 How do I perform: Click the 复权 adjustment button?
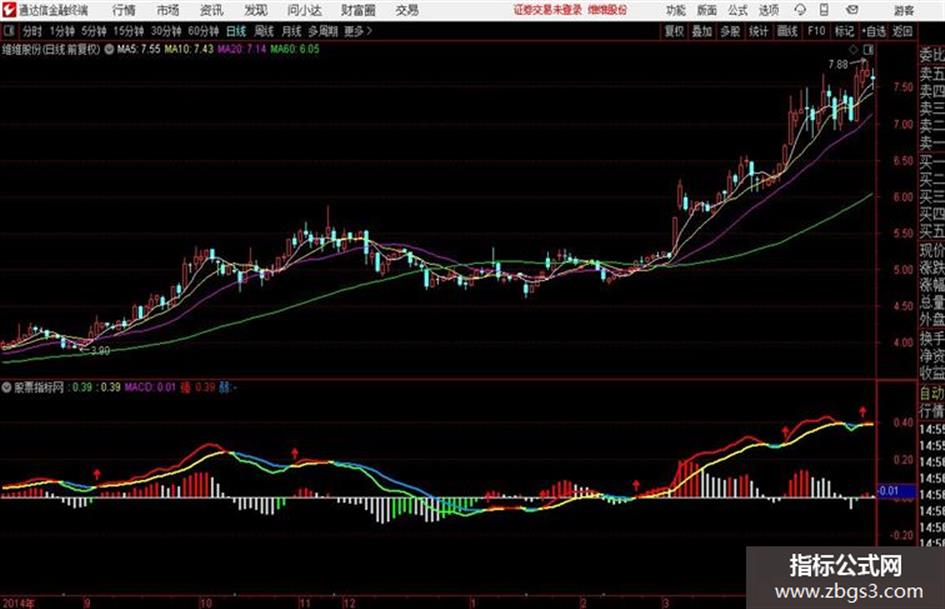674,31
